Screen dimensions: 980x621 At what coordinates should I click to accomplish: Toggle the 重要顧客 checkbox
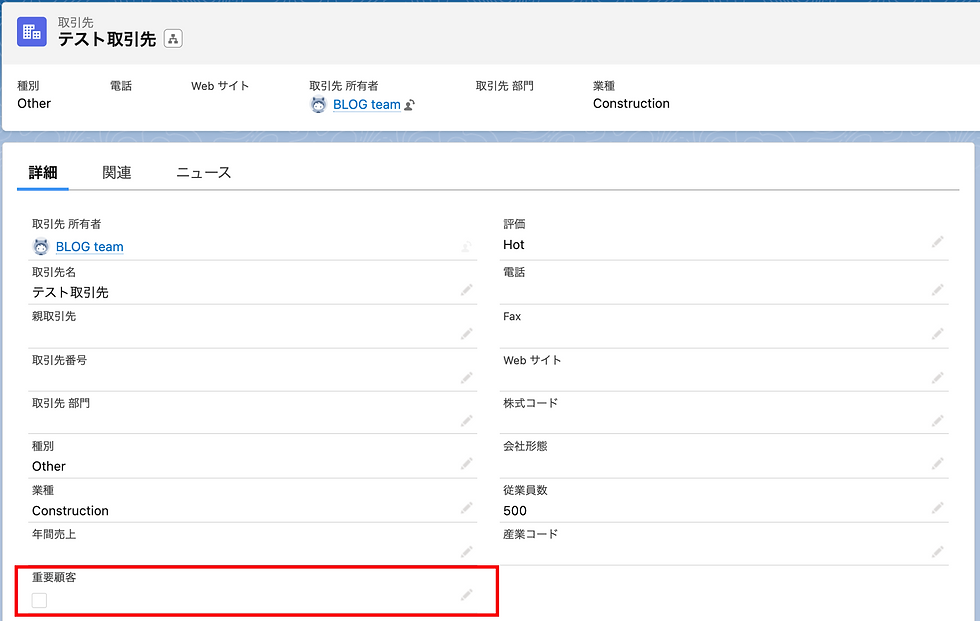(x=39, y=600)
